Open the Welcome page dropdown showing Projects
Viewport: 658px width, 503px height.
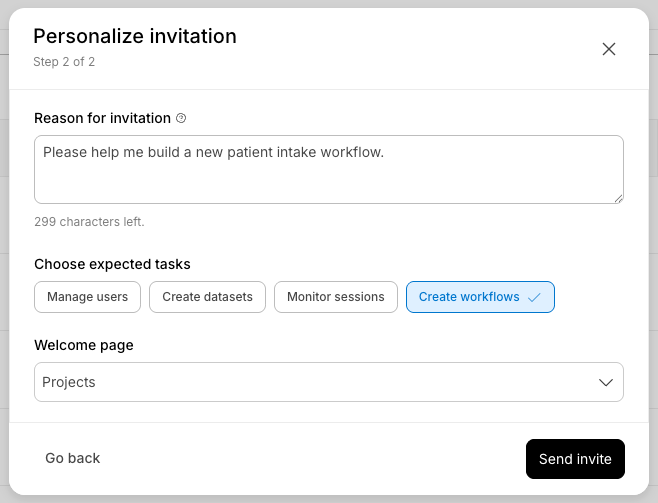tap(329, 382)
